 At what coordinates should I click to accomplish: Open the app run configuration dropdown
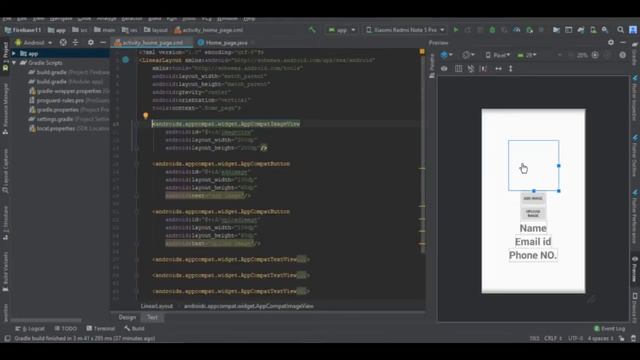point(342,30)
